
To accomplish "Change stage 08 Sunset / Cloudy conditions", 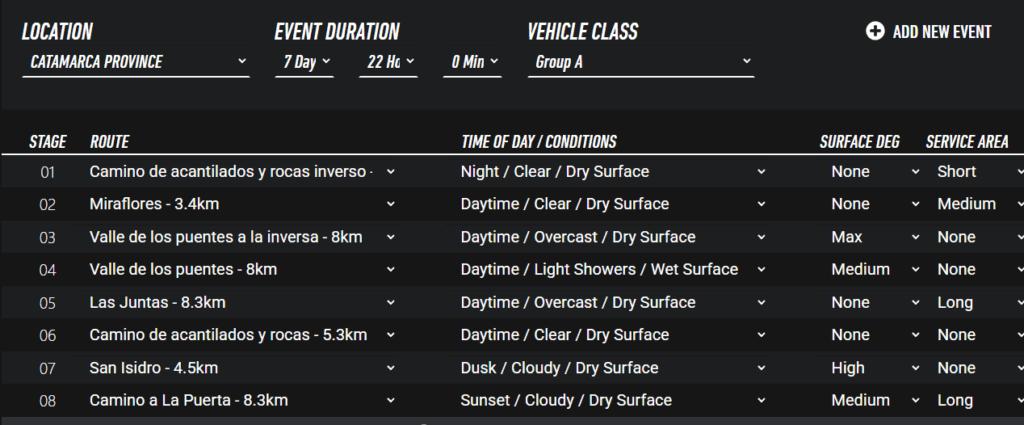I will [x=613, y=400].
